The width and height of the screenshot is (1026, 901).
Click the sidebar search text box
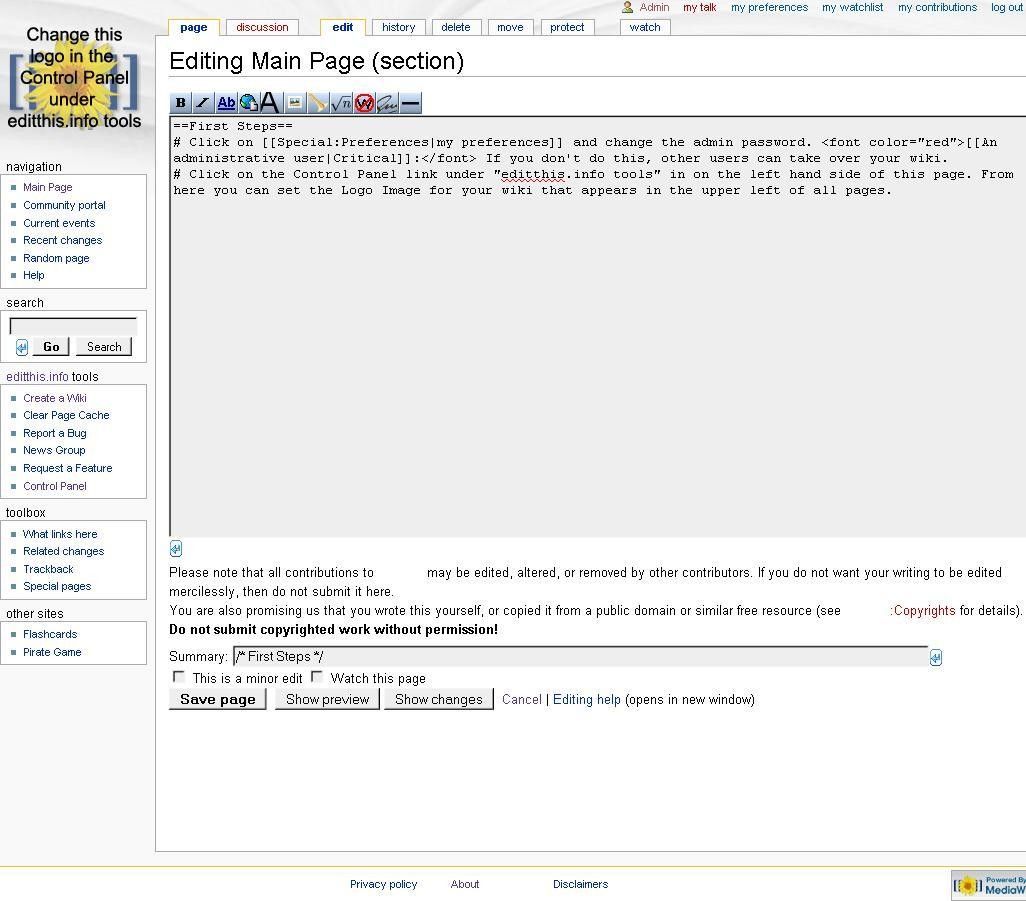point(73,326)
